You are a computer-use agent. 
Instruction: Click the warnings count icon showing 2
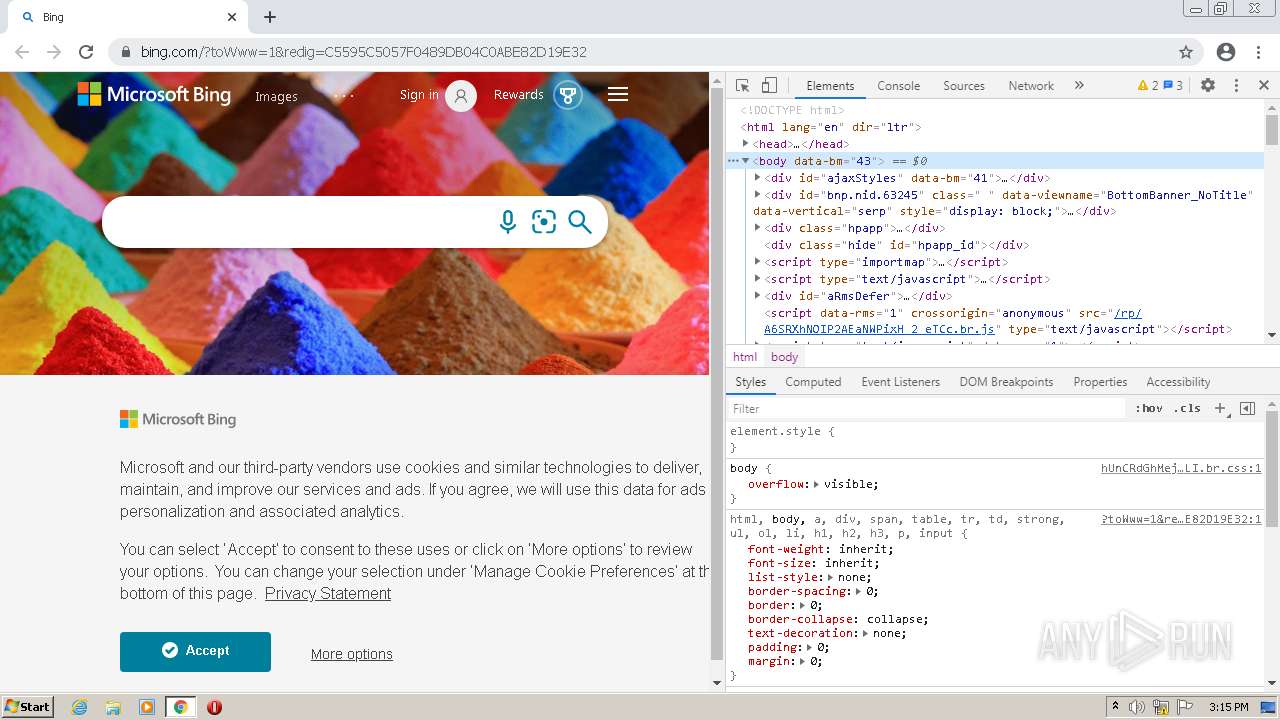pos(1148,86)
